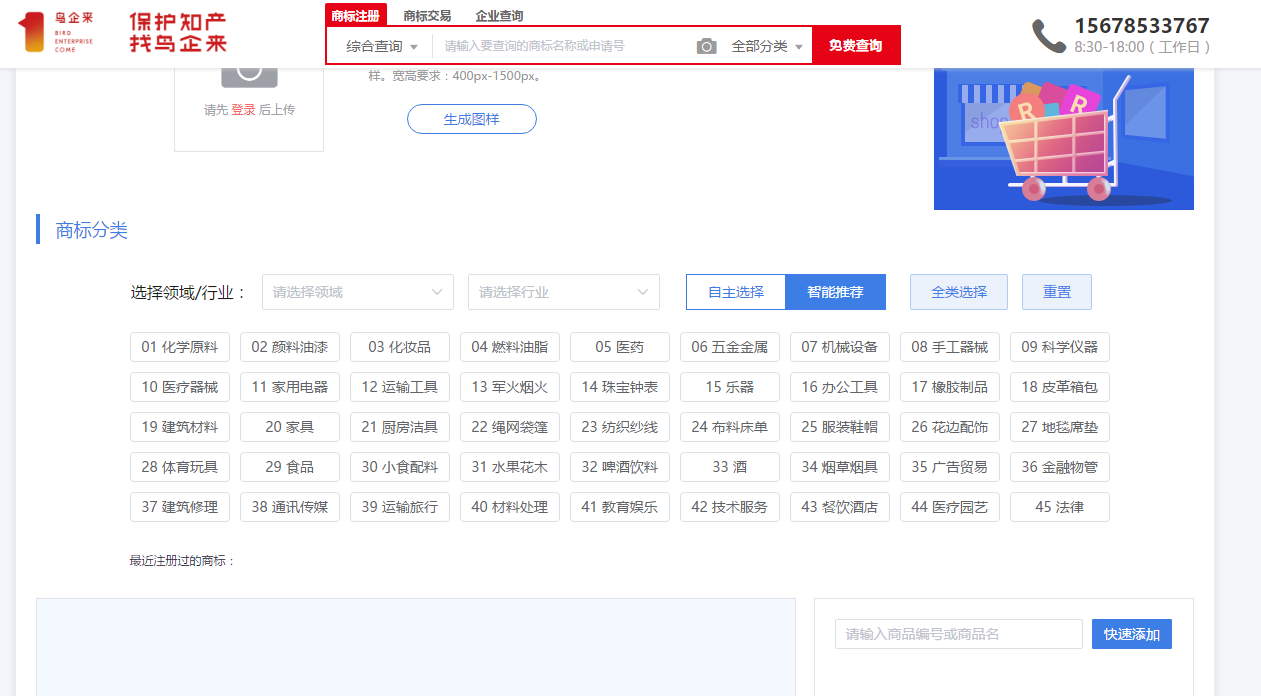Image resolution: width=1261 pixels, height=696 pixels.
Task: Click the phone icon beside 15678533767
Action: tap(1049, 36)
